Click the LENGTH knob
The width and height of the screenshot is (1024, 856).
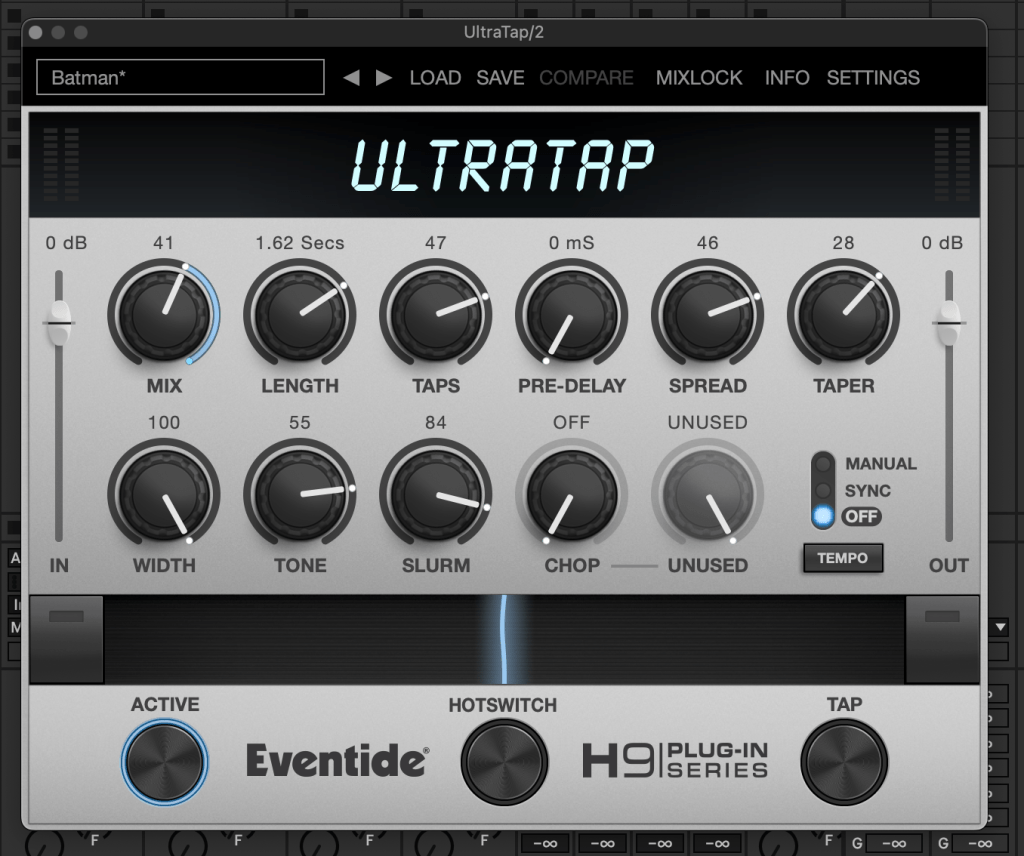(299, 315)
